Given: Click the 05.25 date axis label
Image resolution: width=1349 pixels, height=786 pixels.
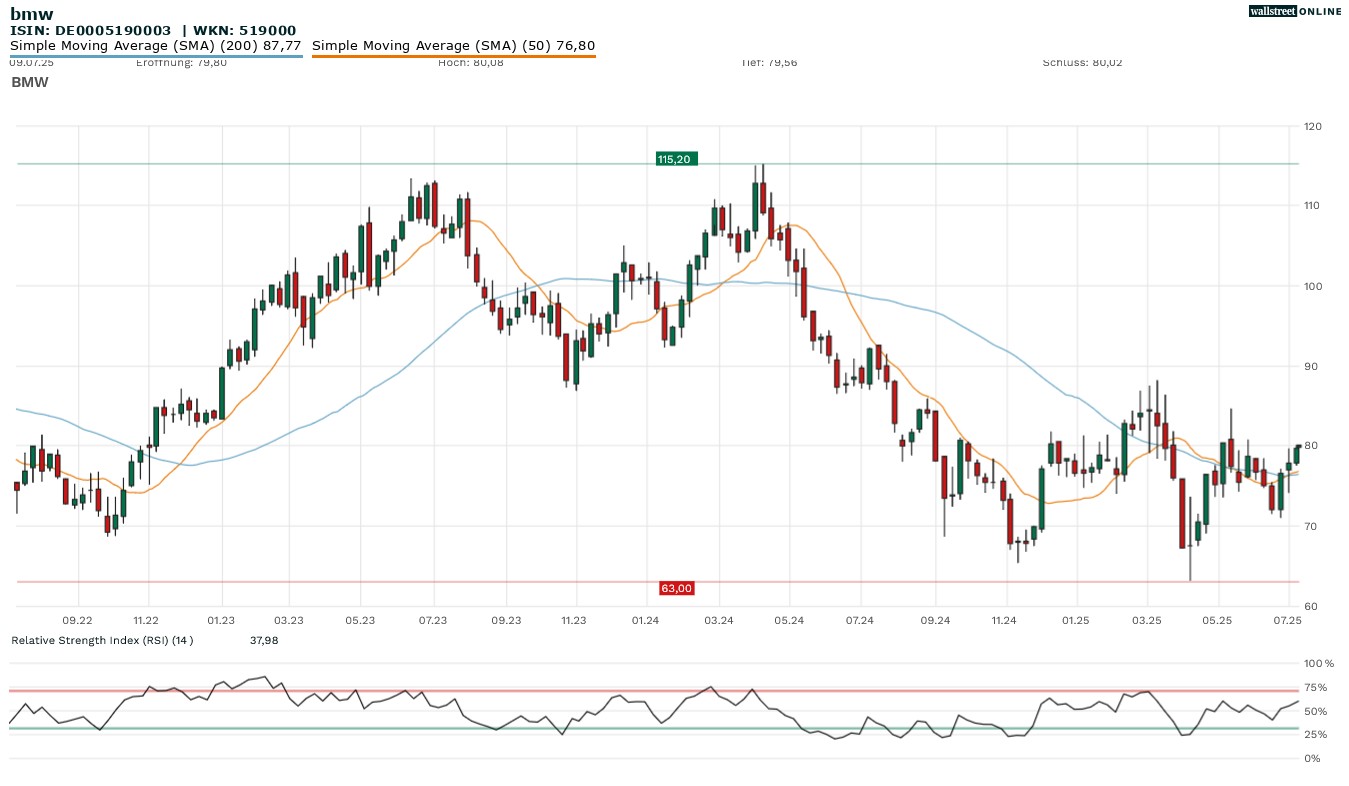Looking at the screenshot, I should [1216, 621].
